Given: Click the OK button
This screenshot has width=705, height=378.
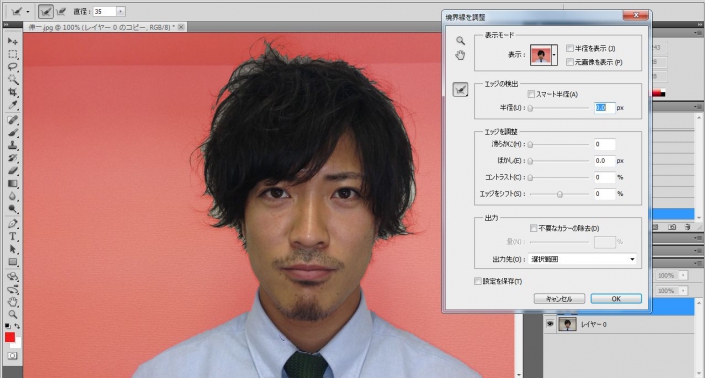Looking at the screenshot, I should point(616,298).
